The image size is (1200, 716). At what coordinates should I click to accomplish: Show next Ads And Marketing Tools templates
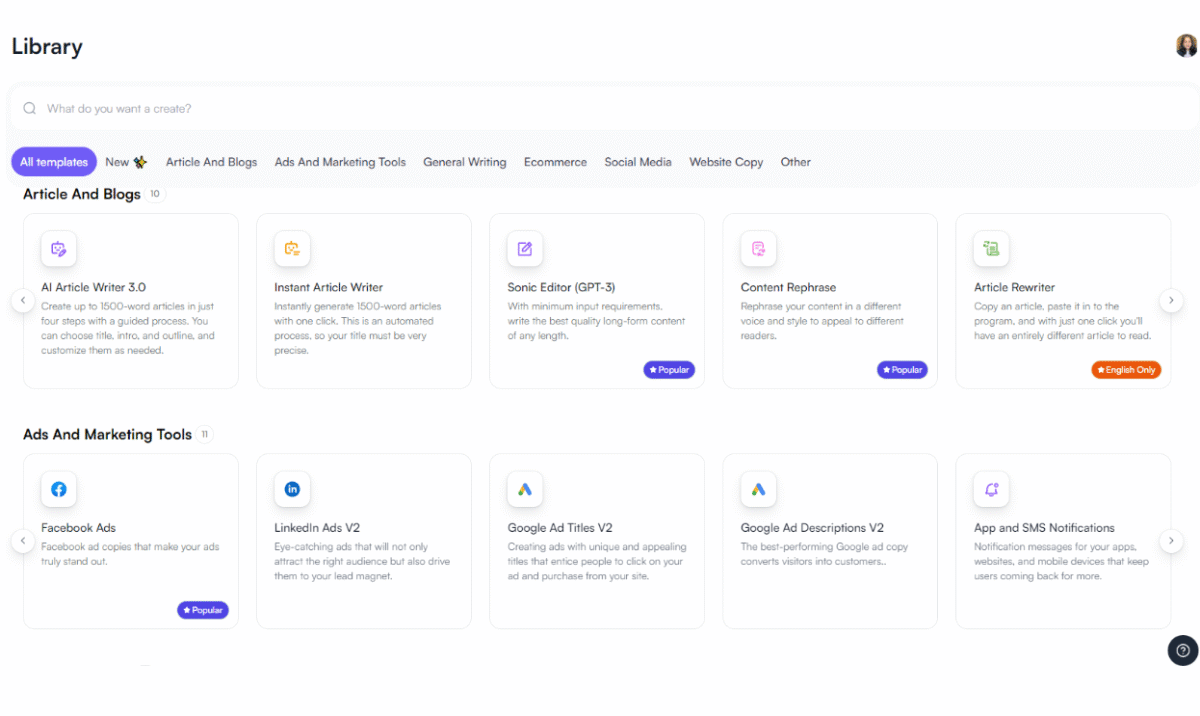coord(1171,541)
